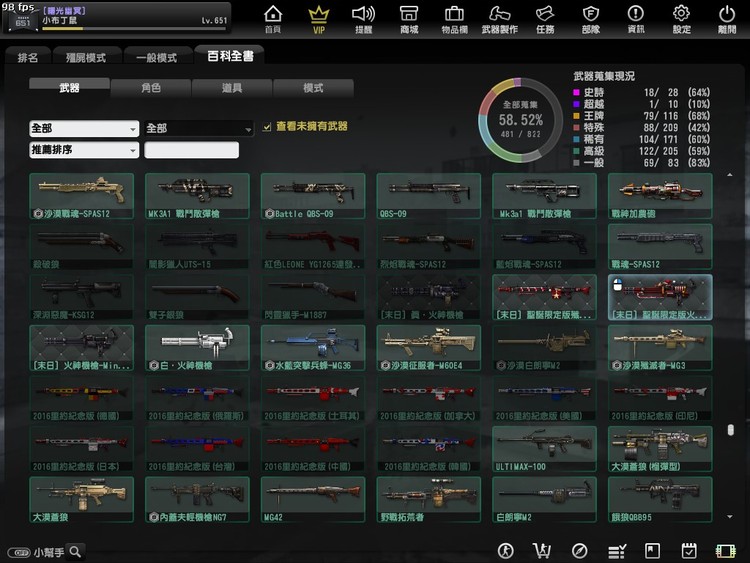Open the VIP crown icon
The width and height of the screenshot is (750, 563).
(x=319, y=19)
